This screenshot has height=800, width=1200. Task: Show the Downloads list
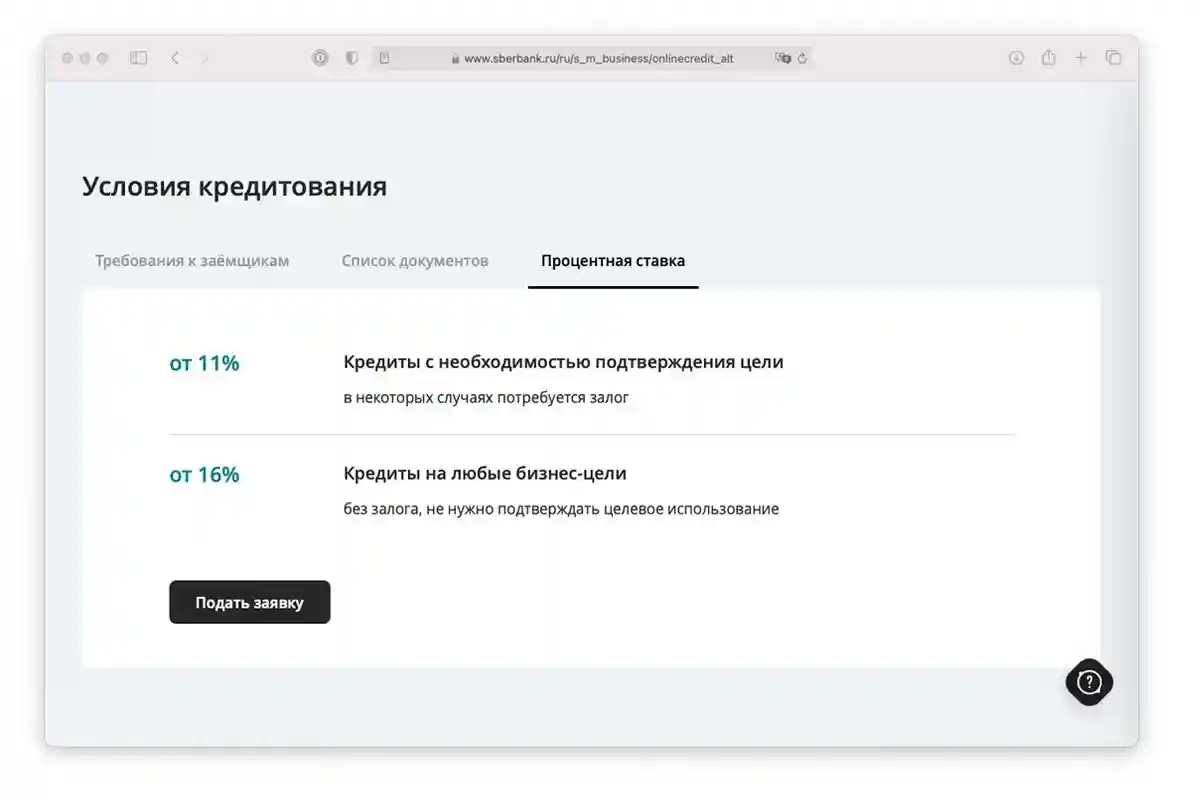click(1016, 58)
